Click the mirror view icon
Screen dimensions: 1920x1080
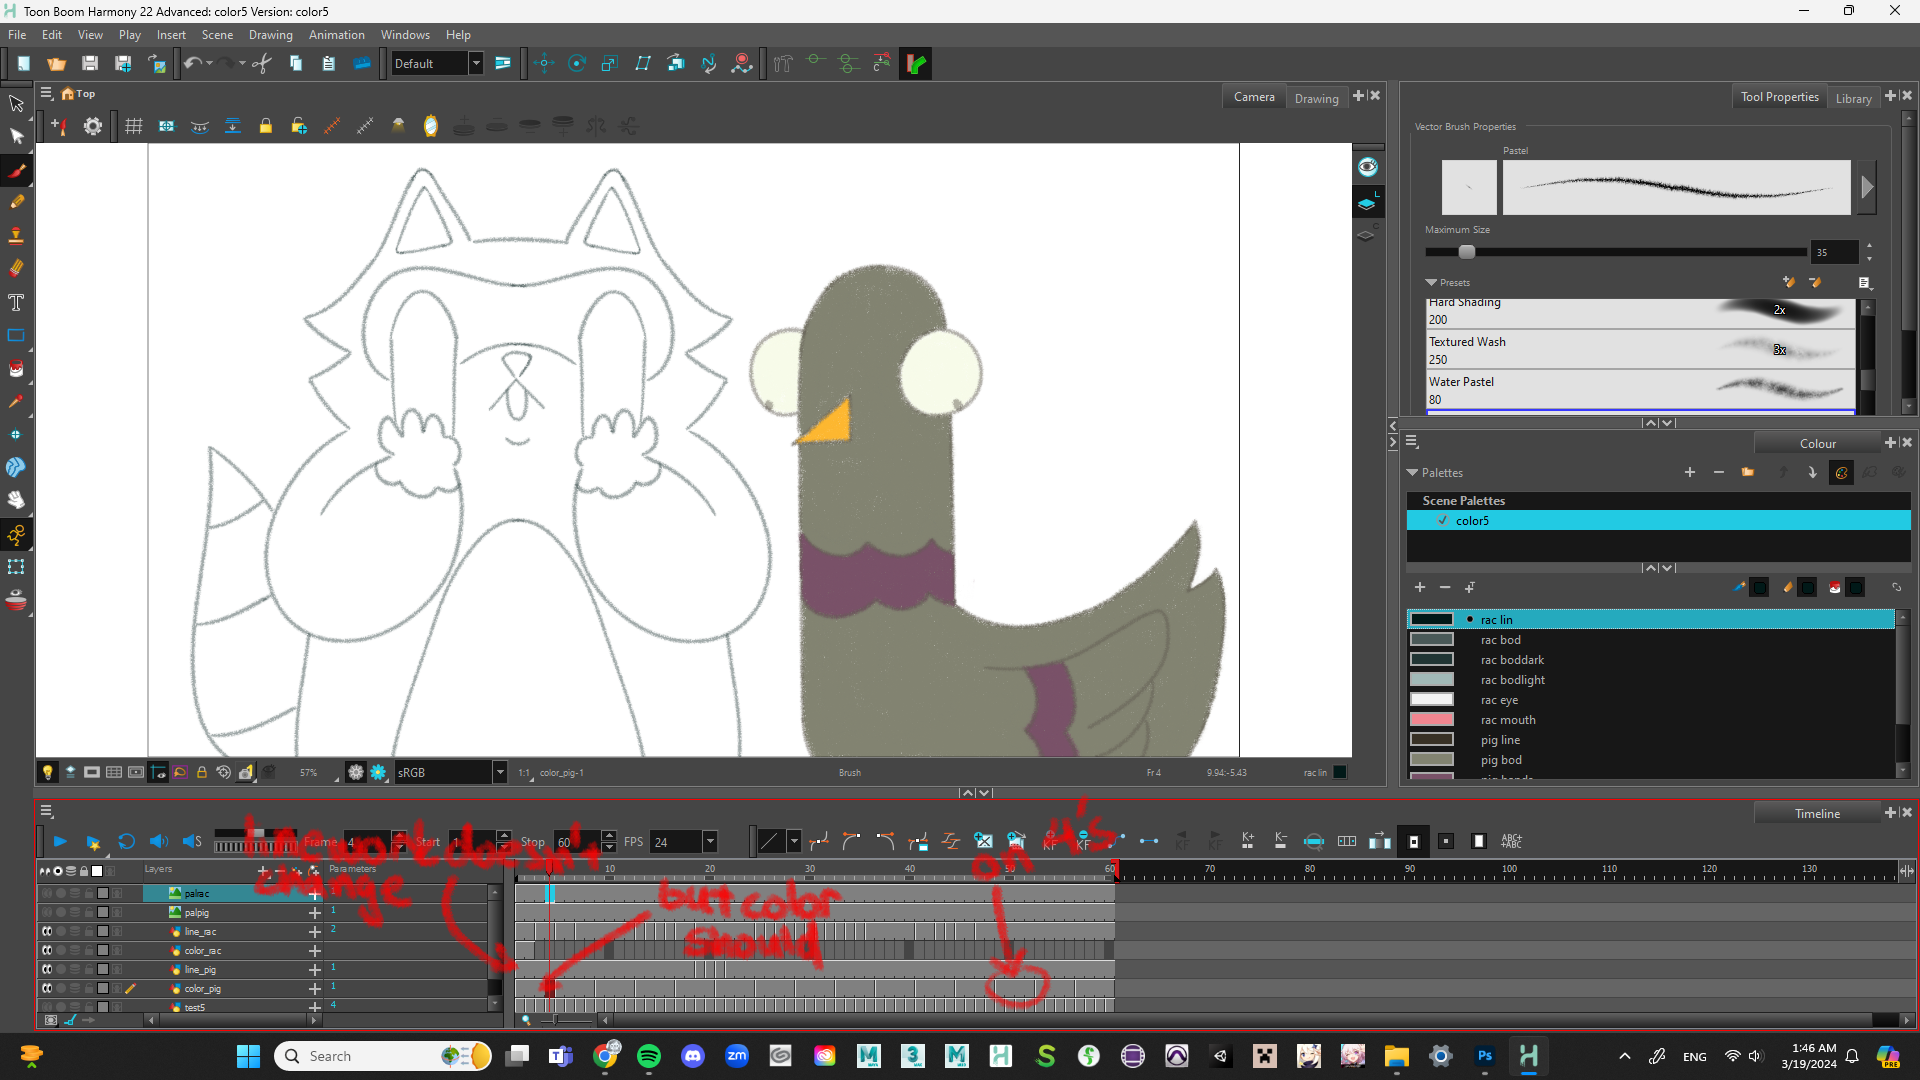click(431, 126)
